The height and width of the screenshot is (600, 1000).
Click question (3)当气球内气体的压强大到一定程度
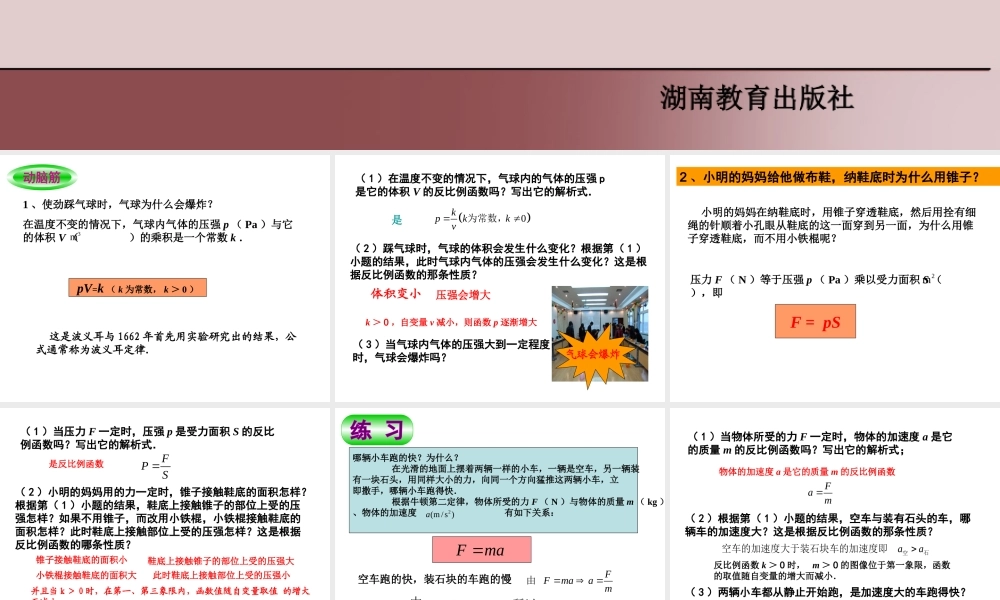(x=451, y=351)
